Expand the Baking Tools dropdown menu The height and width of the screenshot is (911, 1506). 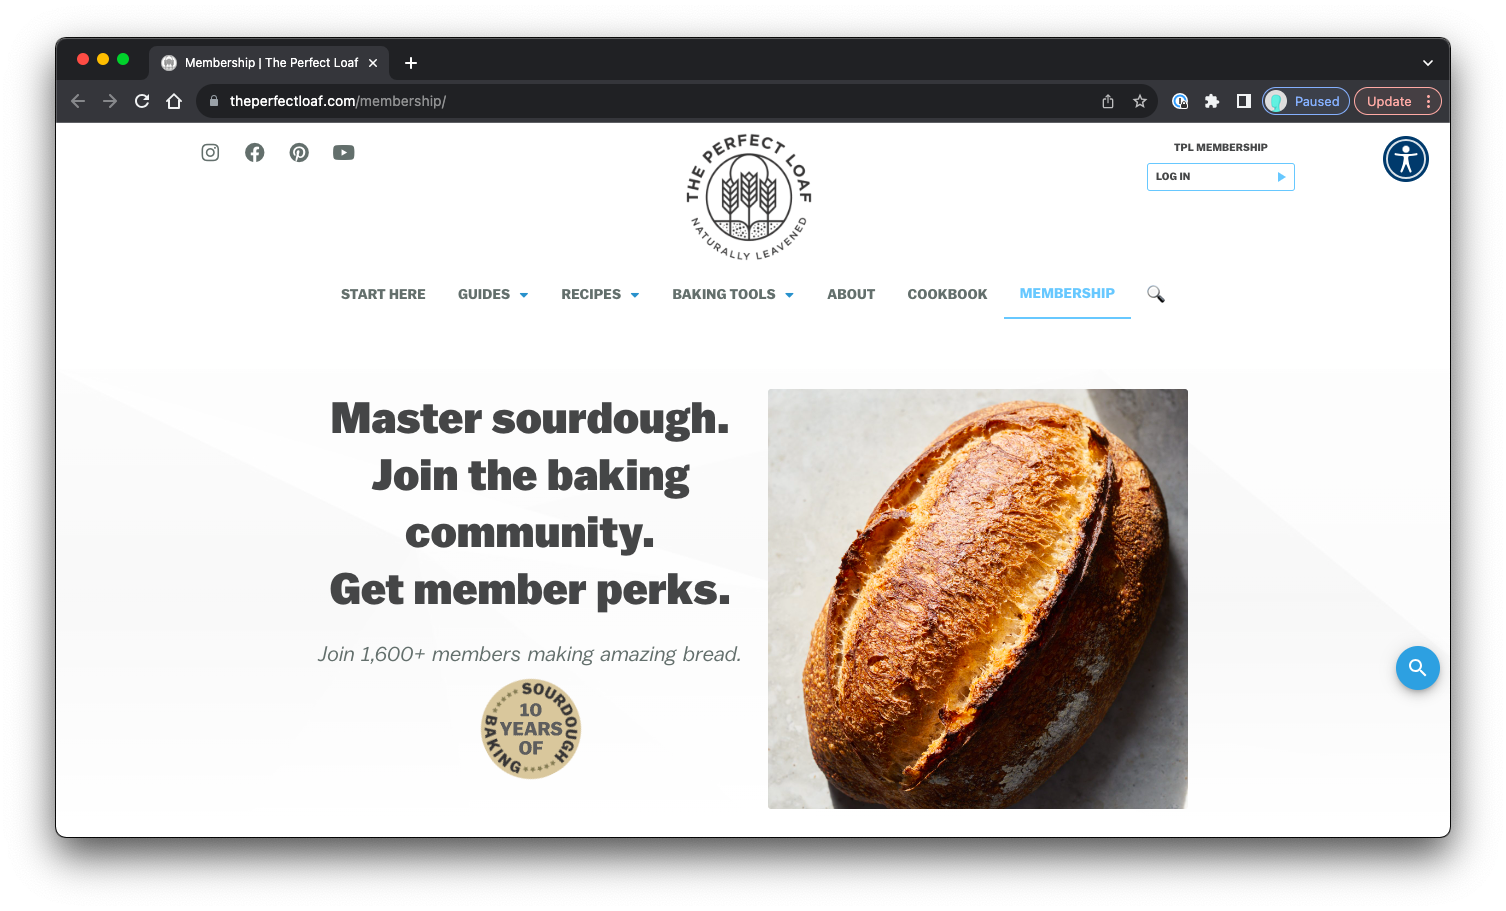(733, 294)
